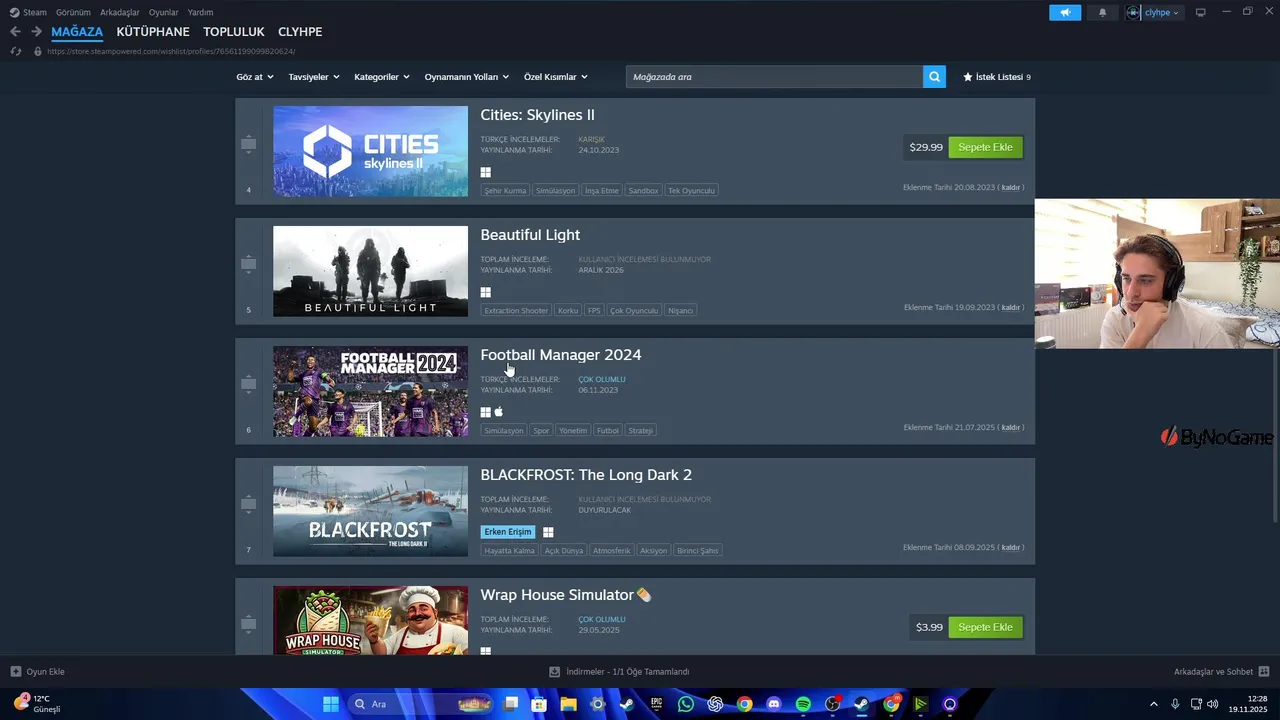
Task: Remove Cities: Skylines II via kaldır link
Action: tap(1011, 187)
